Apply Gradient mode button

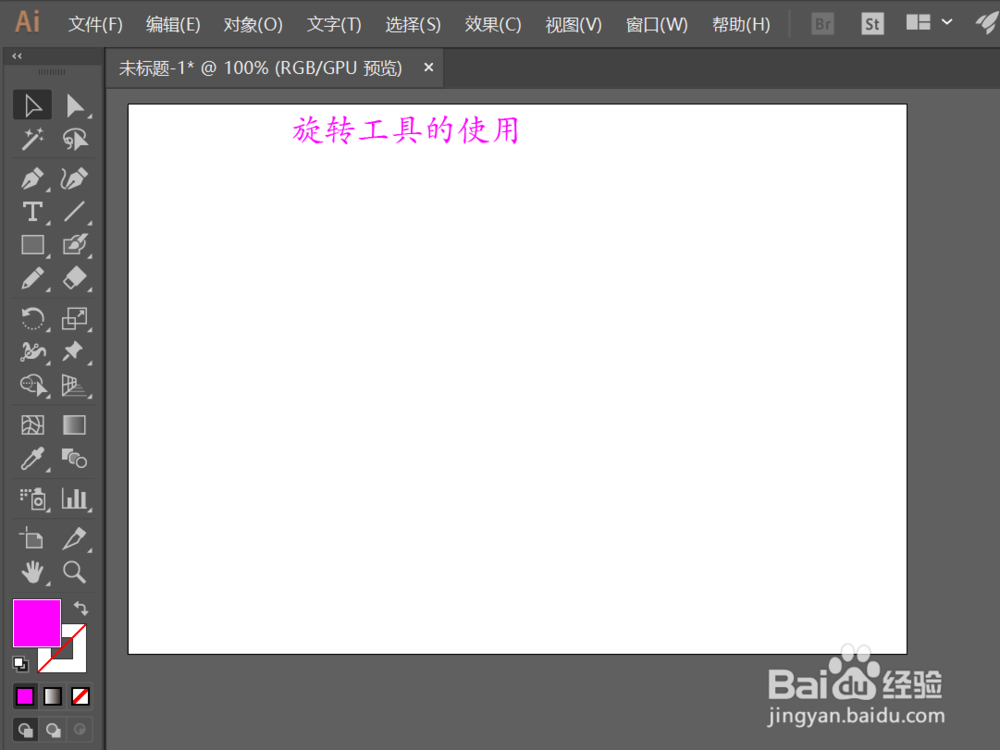[x=52, y=696]
